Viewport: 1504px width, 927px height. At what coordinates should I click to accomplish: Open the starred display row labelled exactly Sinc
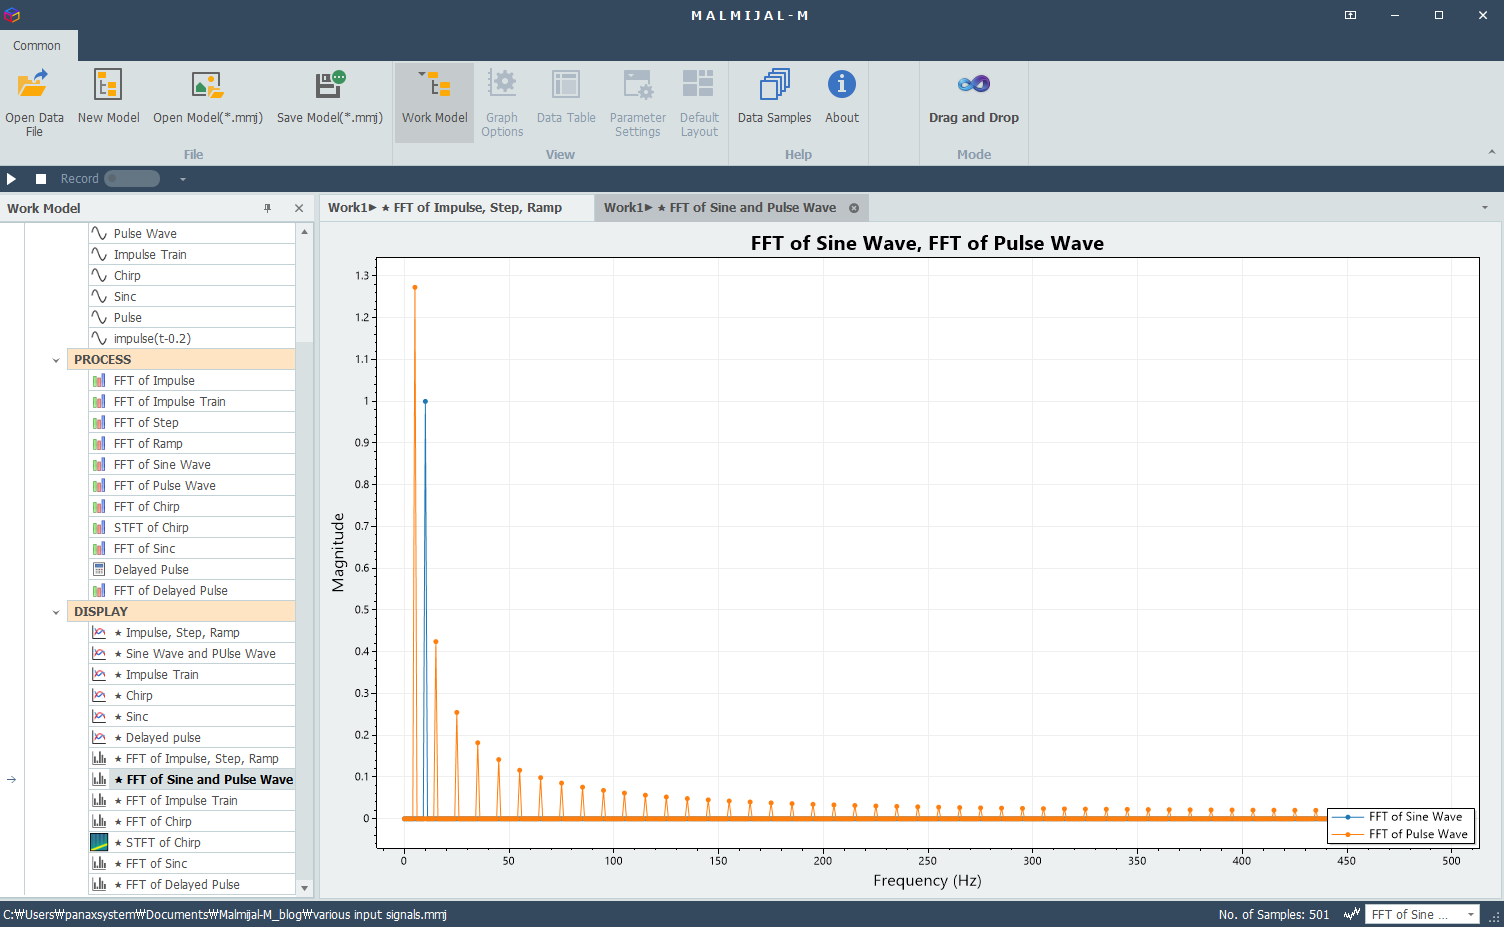coord(192,716)
